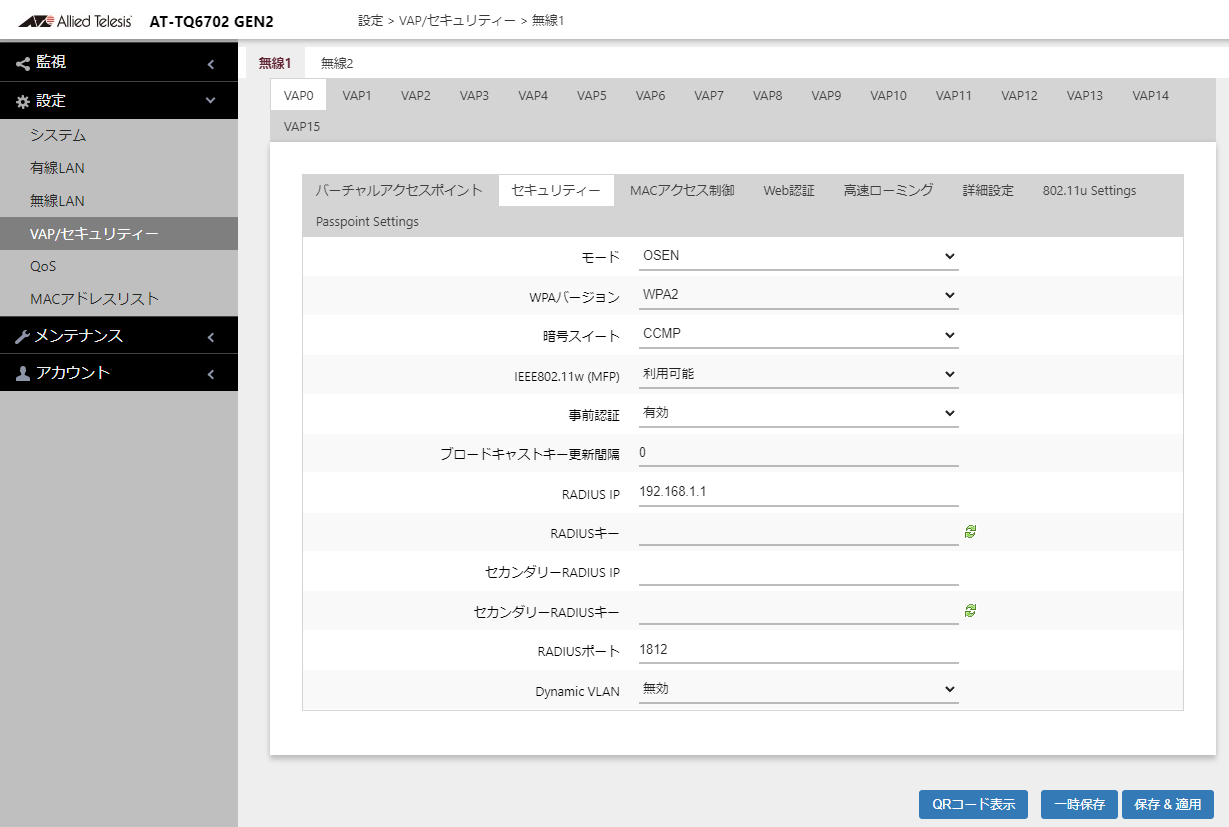The height and width of the screenshot is (827, 1229).
Task: Click the wrench icon next to メンテナンス
Action: [x=23, y=336]
